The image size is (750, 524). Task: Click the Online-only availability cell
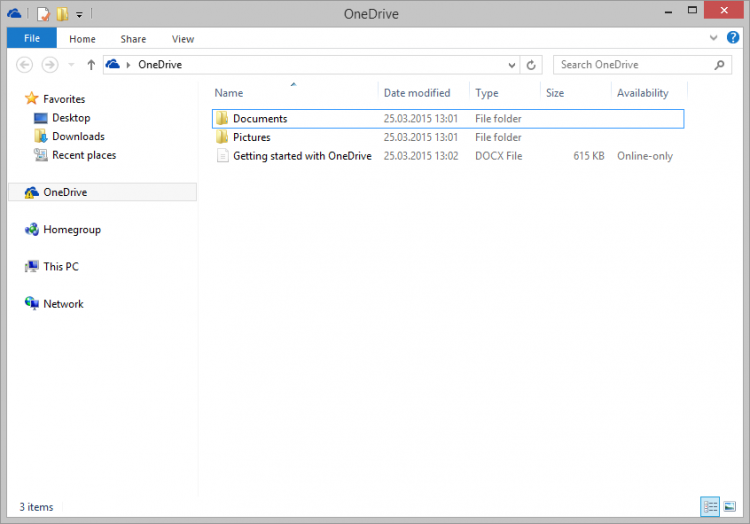[x=644, y=156]
